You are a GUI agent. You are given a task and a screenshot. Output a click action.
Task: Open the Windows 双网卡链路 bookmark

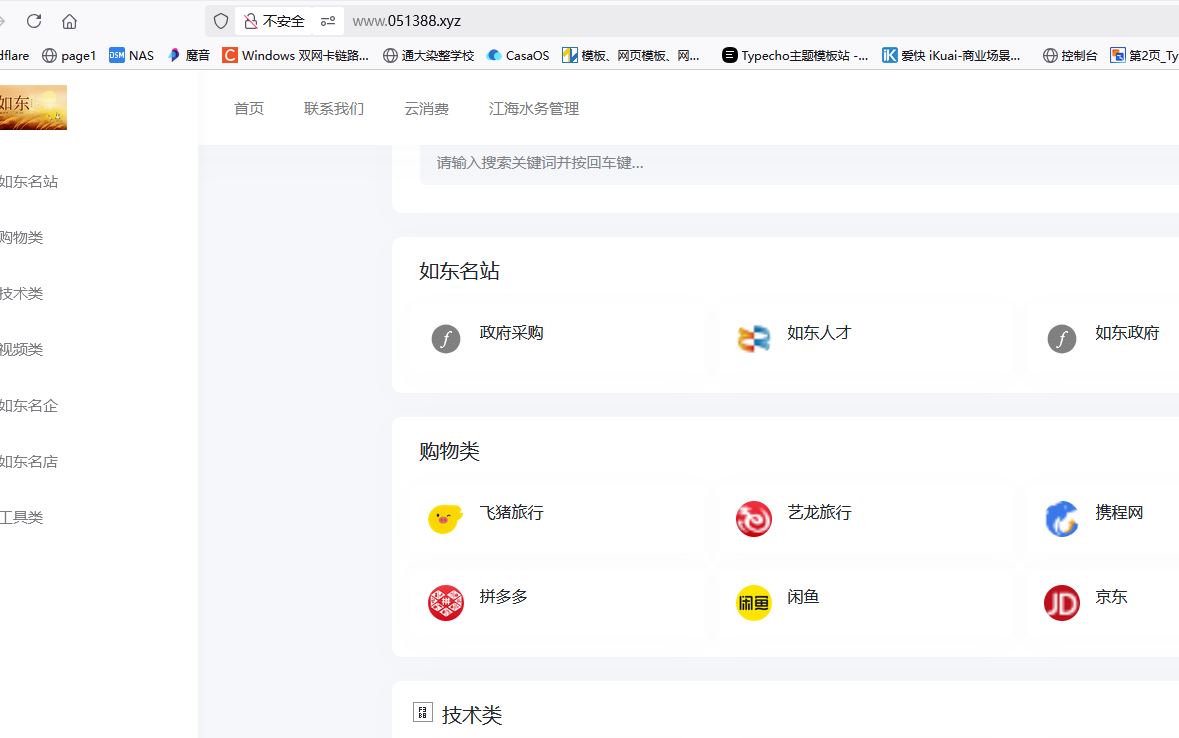coord(296,56)
